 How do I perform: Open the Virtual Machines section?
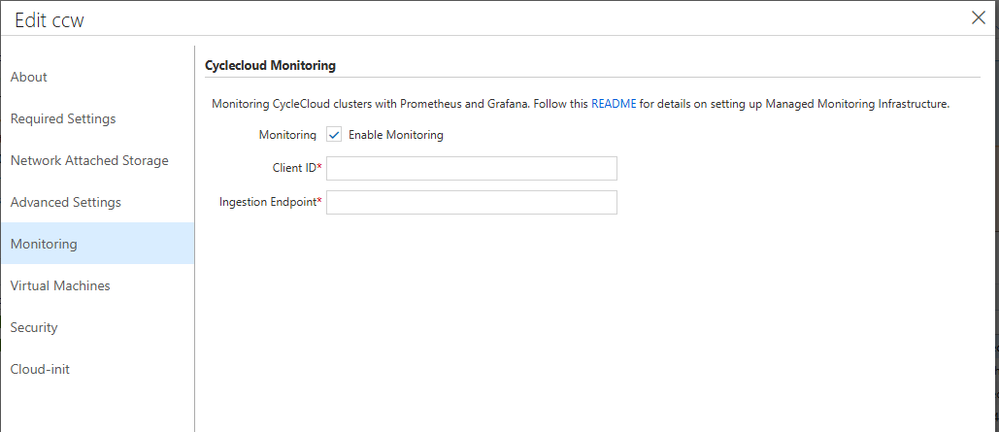pos(60,286)
